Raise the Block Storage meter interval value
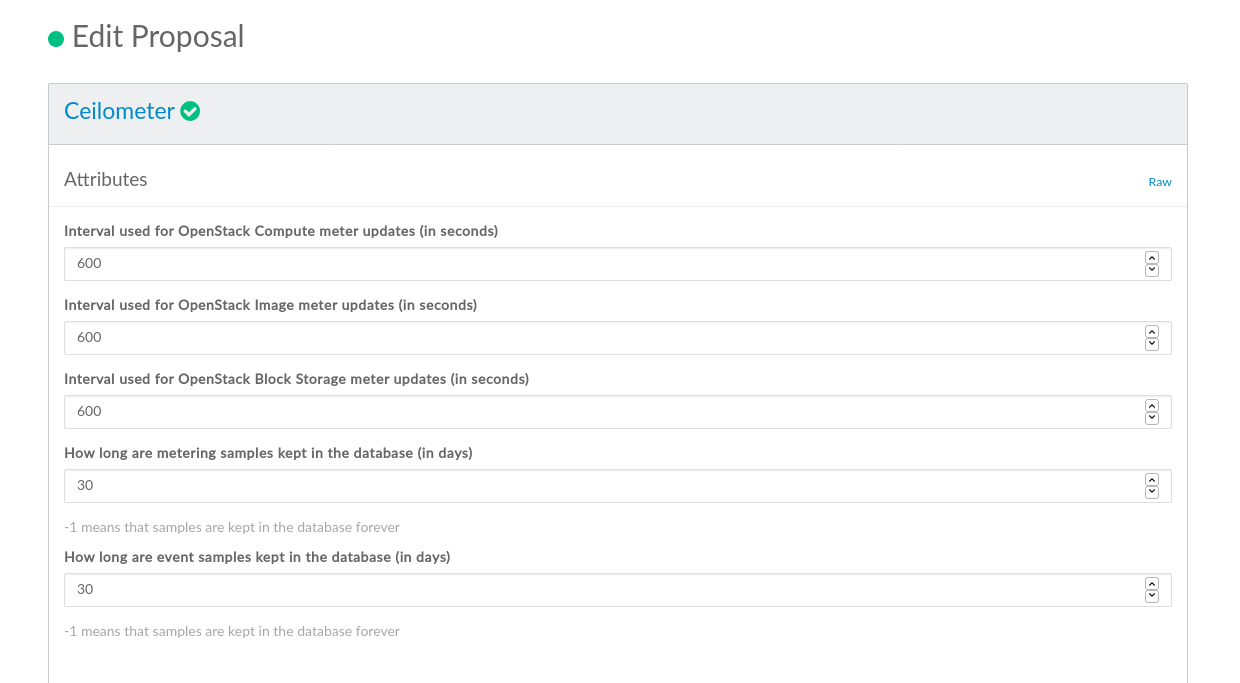 (1151, 406)
